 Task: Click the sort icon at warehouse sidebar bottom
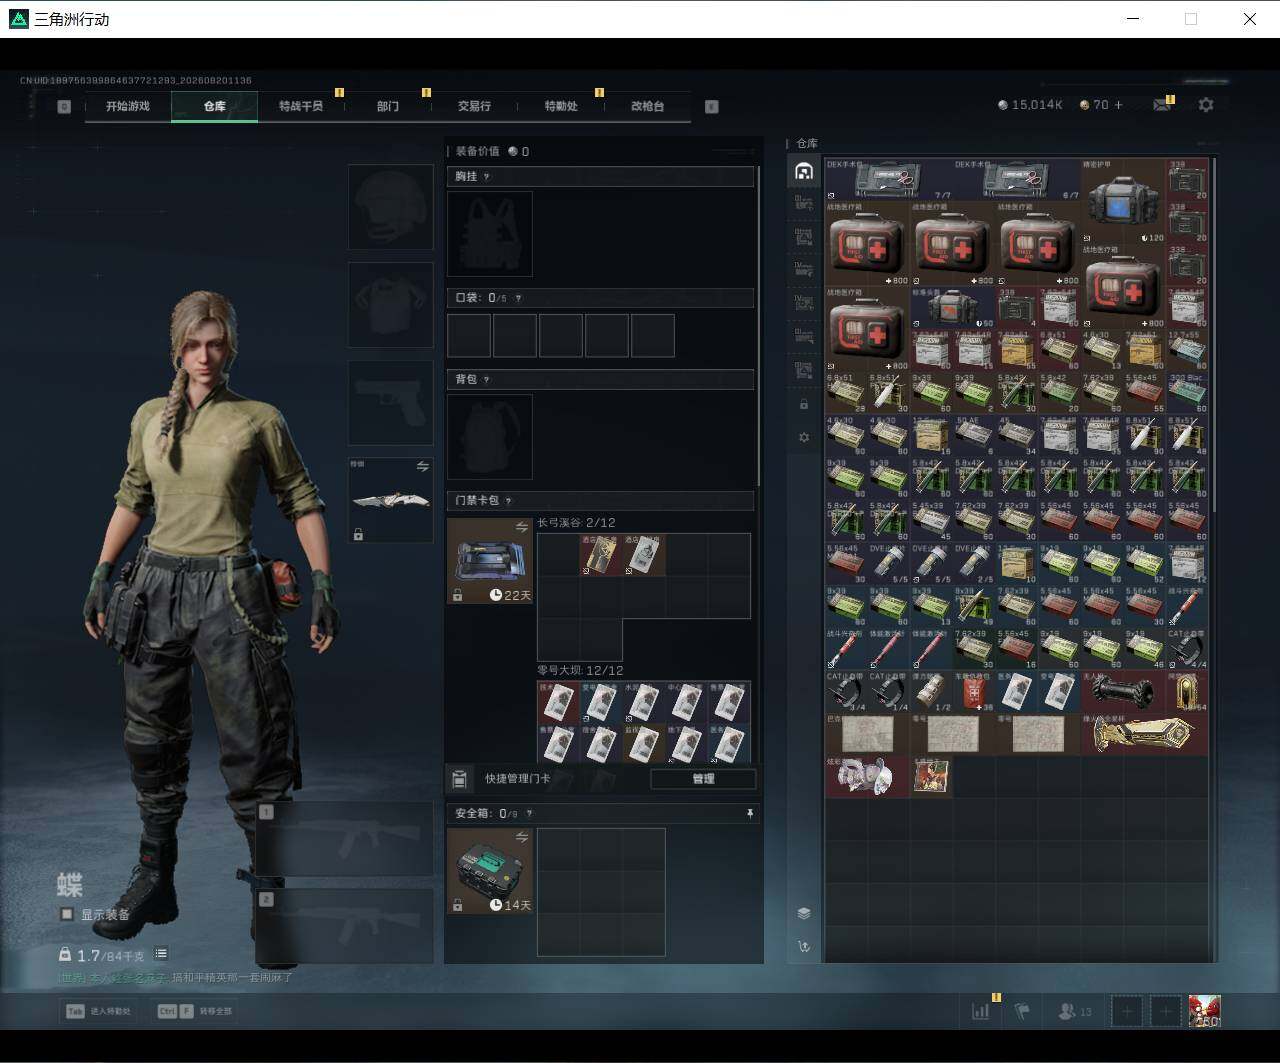(x=804, y=946)
